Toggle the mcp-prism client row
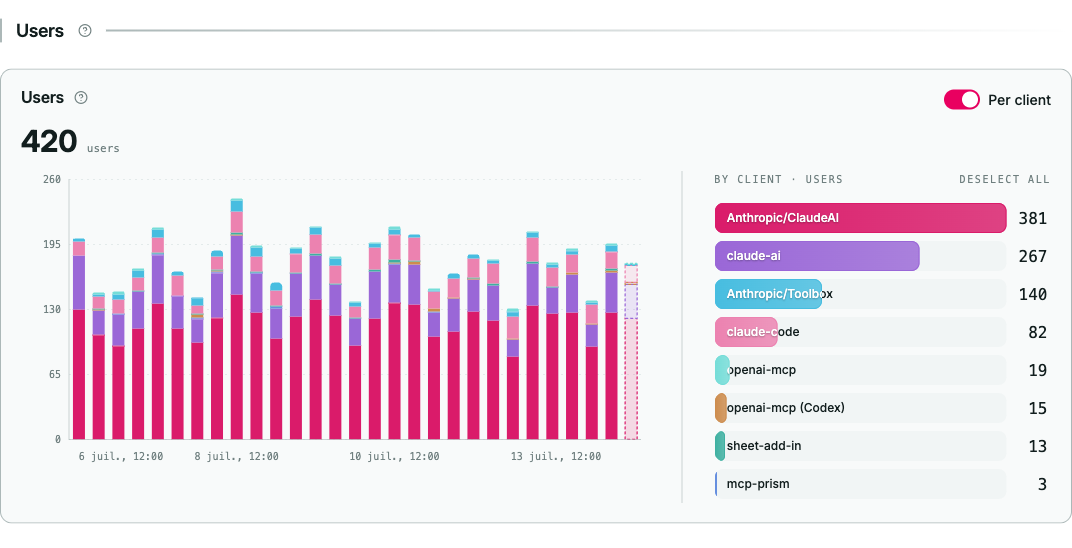Viewport: 1072px width, 548px height. [x=861, y=484]
